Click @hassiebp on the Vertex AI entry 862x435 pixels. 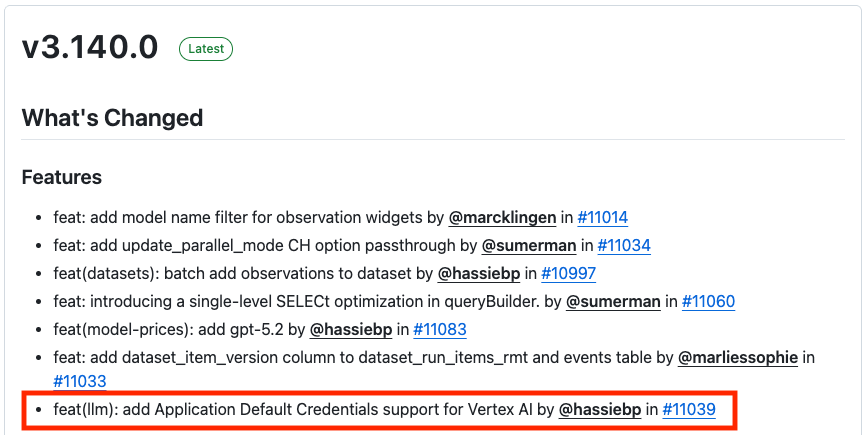(x=600, y=409)
